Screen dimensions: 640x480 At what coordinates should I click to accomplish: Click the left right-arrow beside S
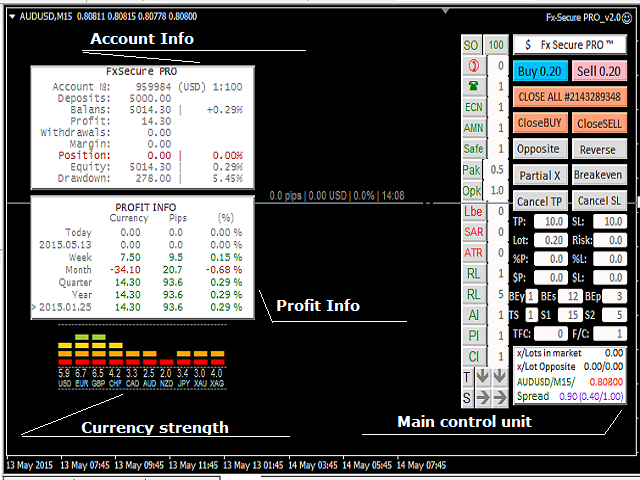482,398
